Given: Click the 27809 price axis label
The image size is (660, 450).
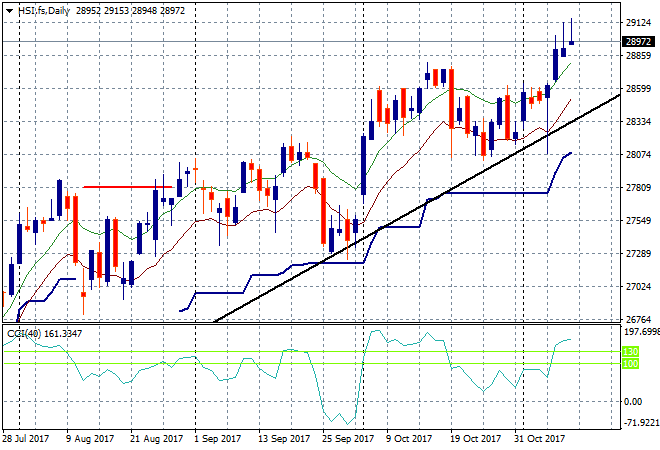Looking at the screenshot, I should [x=638, y=187].
